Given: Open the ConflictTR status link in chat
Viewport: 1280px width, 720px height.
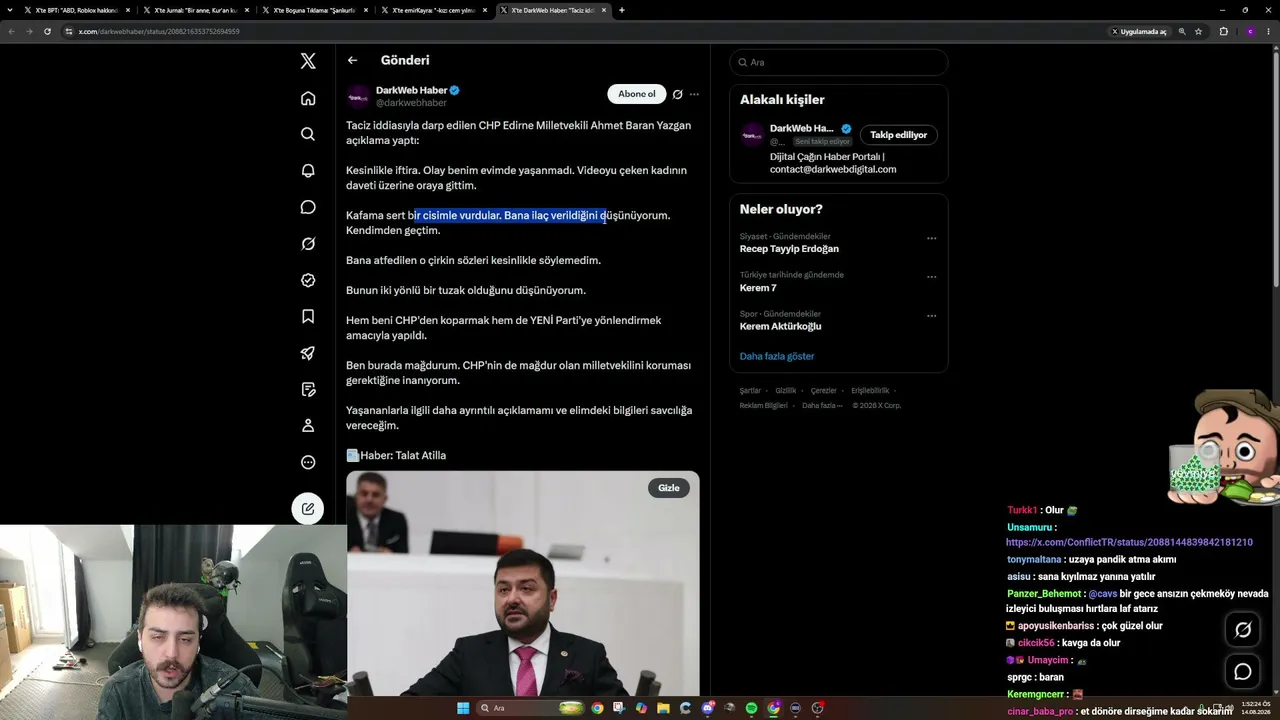Looking at the screenshot, I should click(1129, 542).
